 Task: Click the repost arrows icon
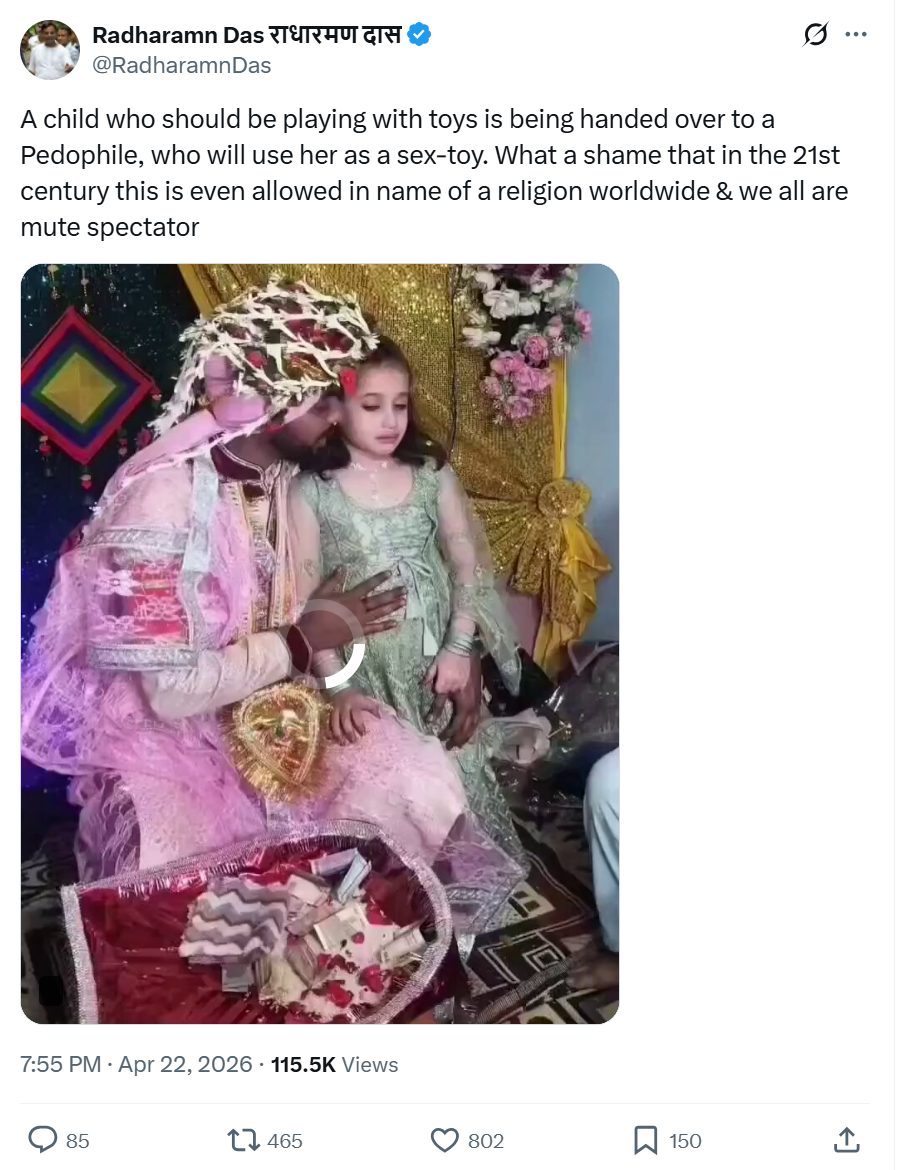(243, 1140)
